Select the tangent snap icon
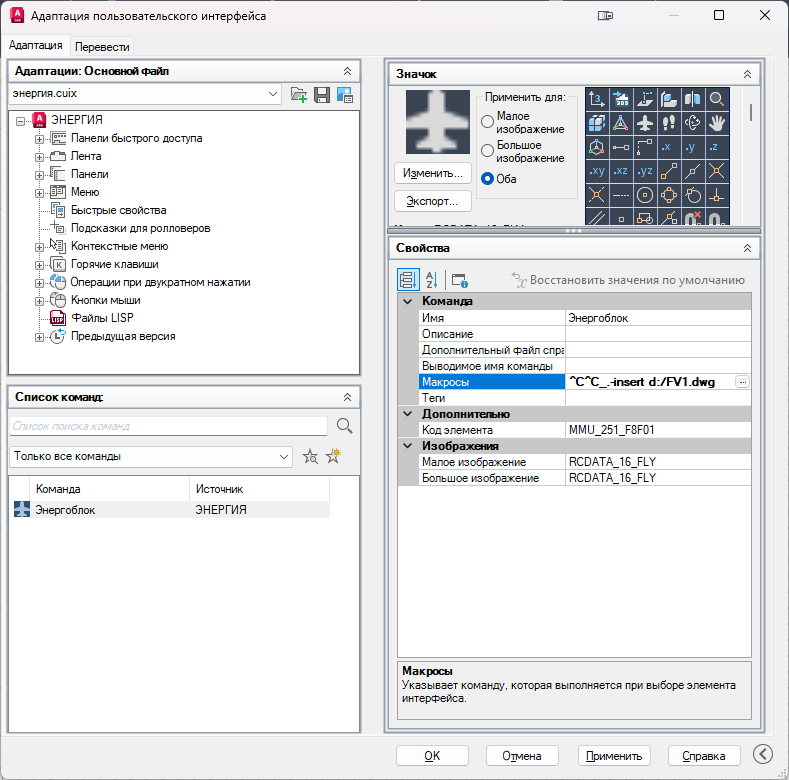The width and height of the screenshot is (789, 780). click(693, 195)
